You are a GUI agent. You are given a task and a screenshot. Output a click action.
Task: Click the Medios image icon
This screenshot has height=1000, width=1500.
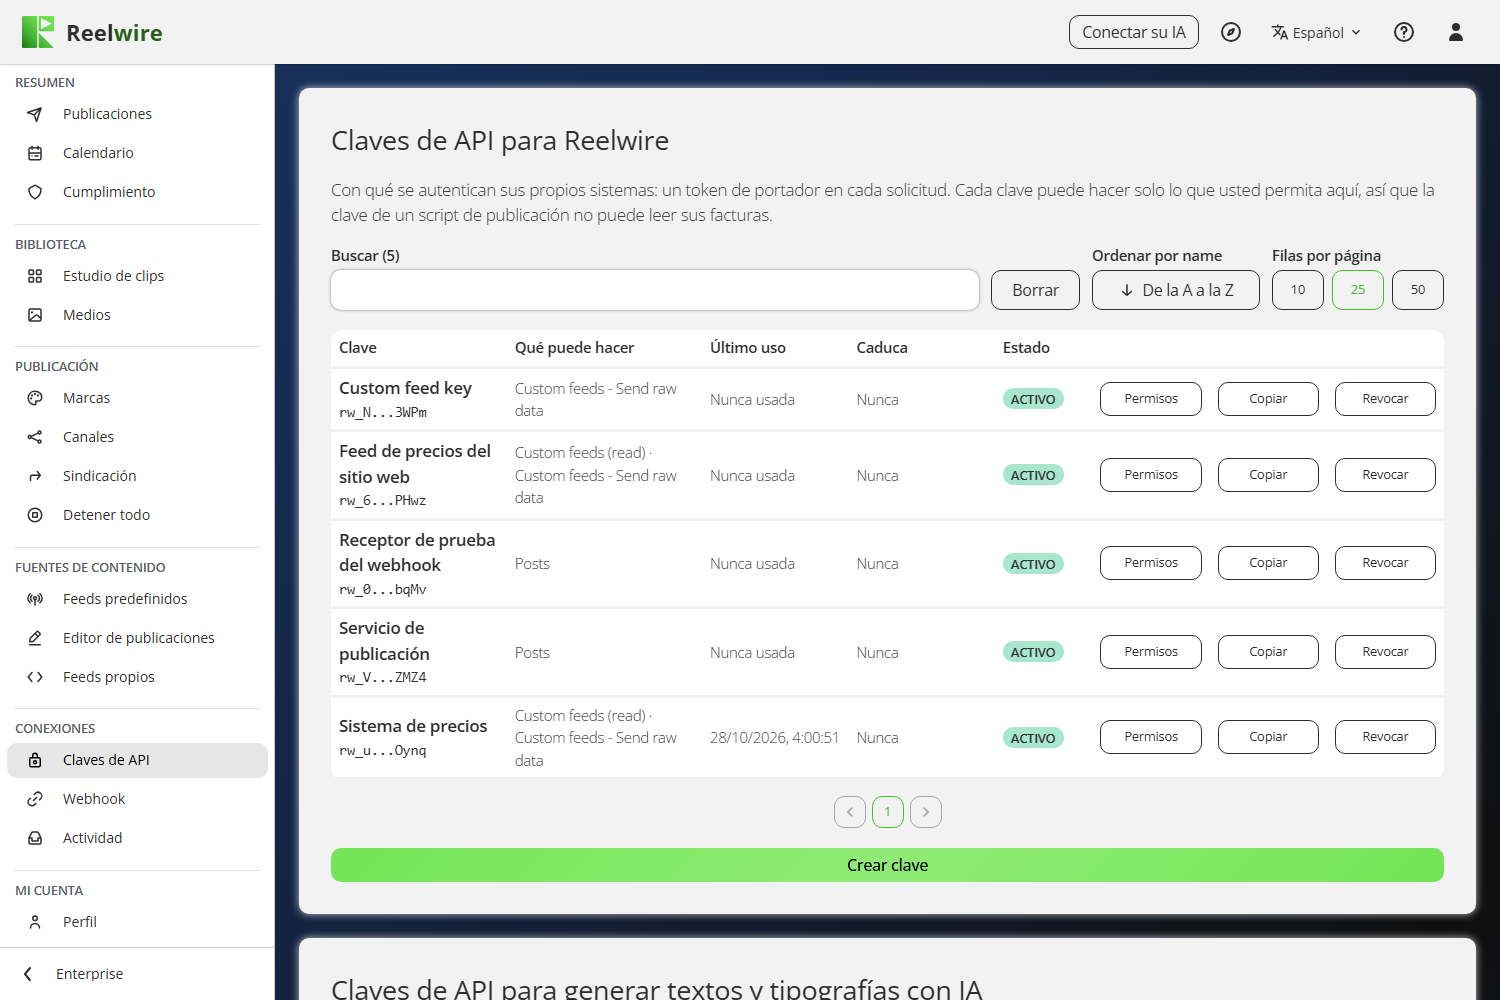pyautogui.click(x=35, y=315)
